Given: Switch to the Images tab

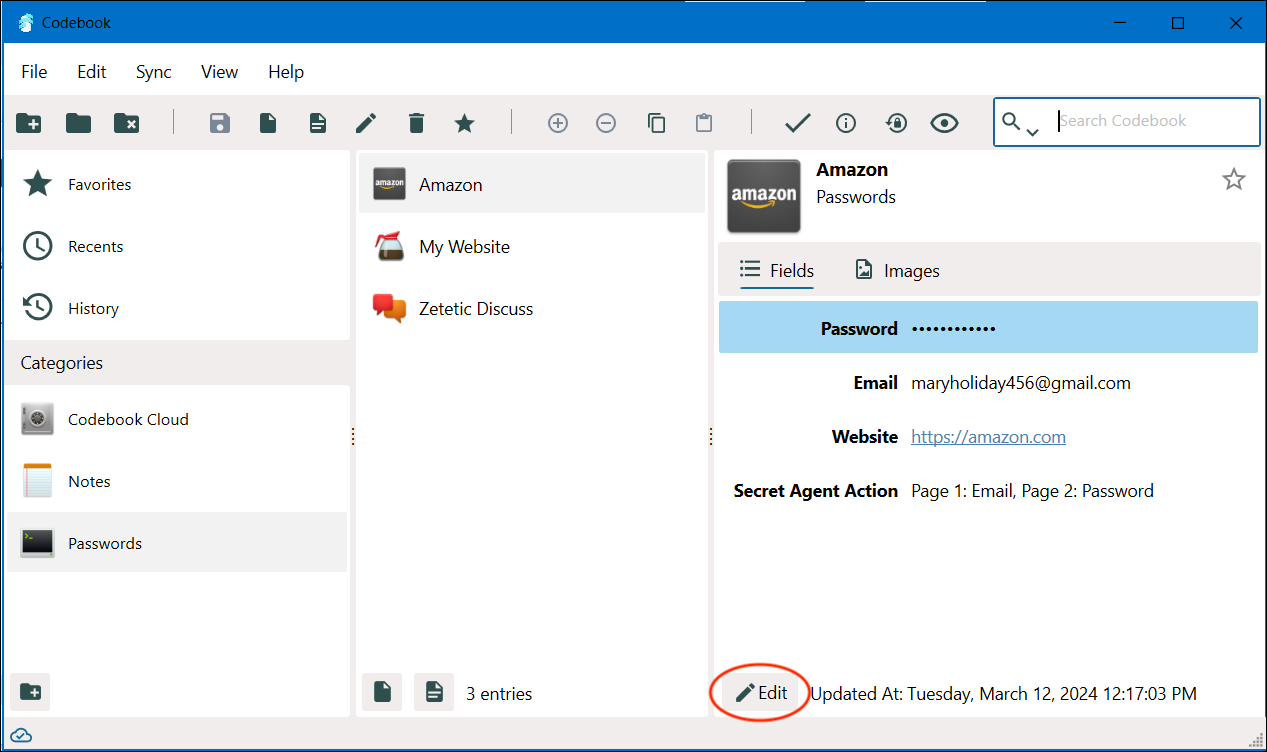Looking at the screenshot, I should 897,270.
